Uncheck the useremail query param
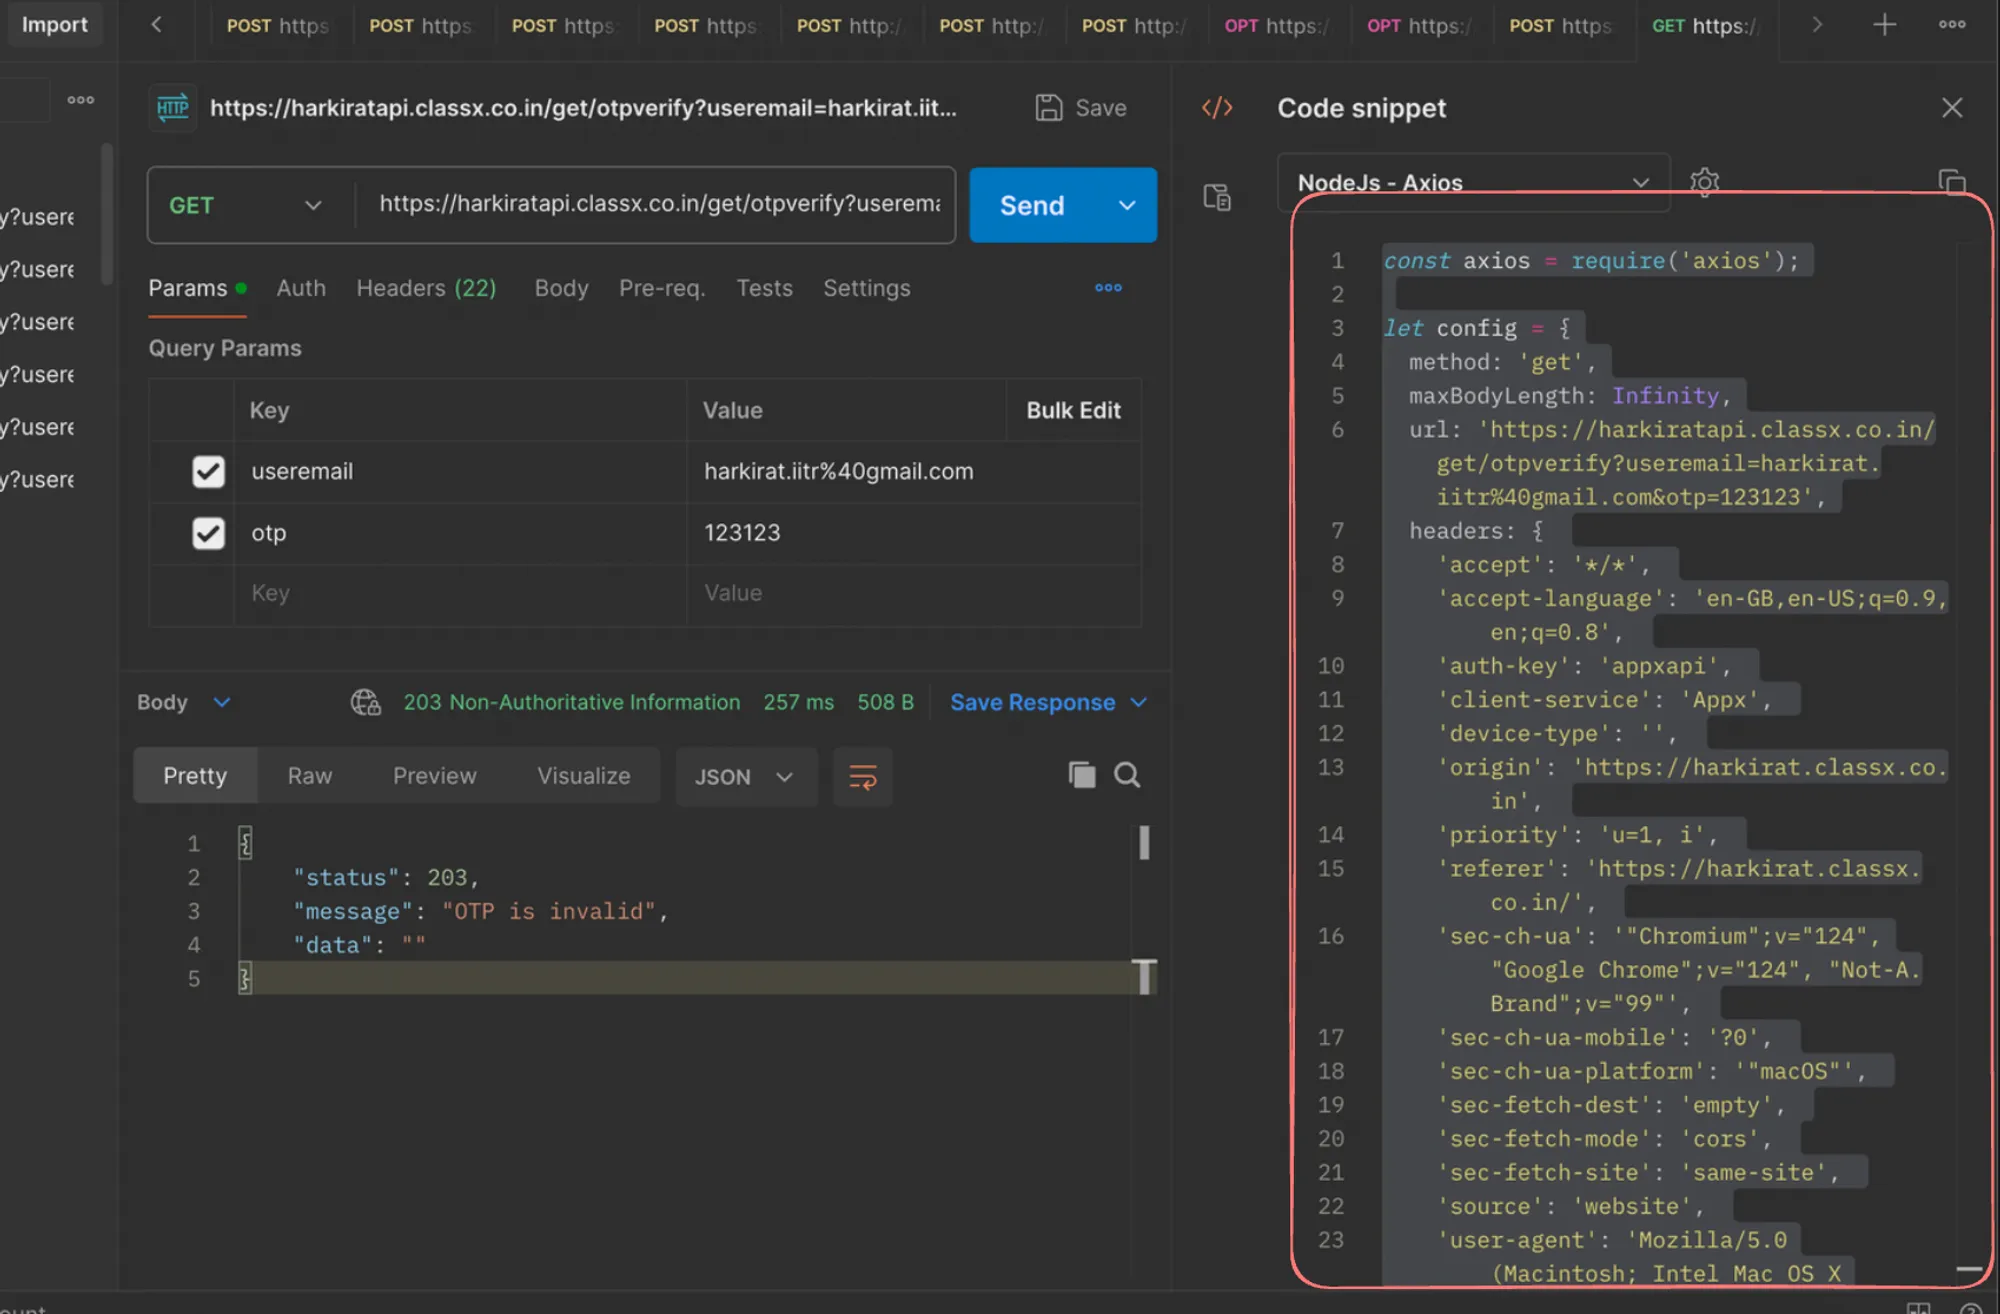This screenshot has width=2000, height=1314. (x=208, y=471)
